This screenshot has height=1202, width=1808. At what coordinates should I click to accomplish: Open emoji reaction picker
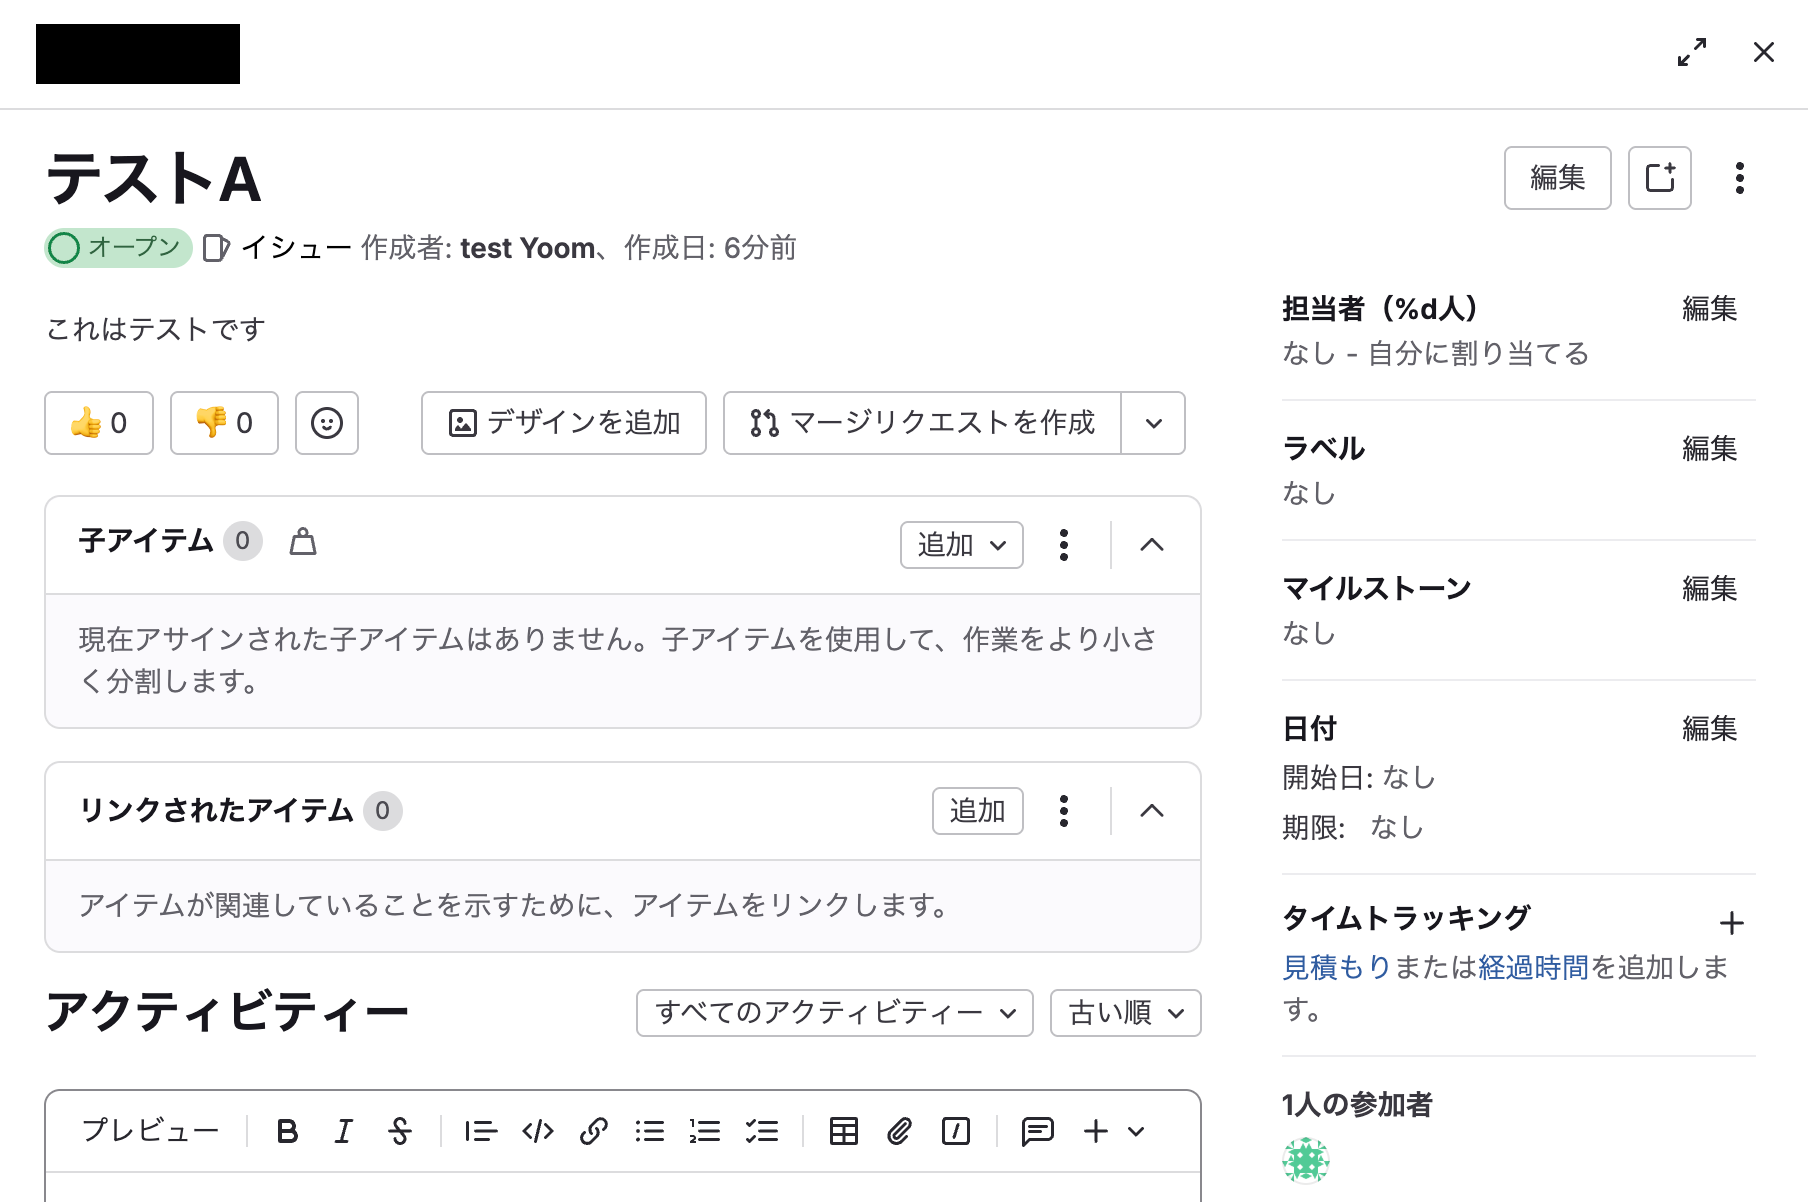tap(327, 423)
